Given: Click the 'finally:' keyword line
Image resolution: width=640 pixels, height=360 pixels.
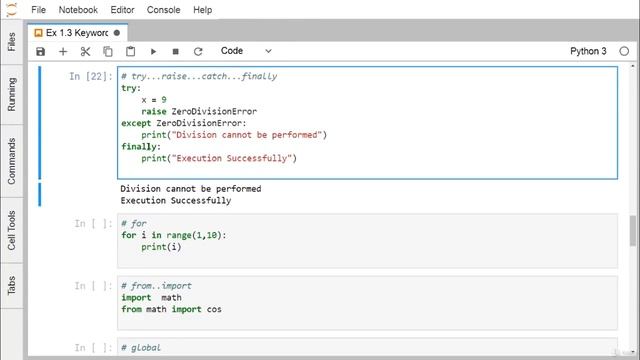Looking at the screenshot, I should [141, 147].
